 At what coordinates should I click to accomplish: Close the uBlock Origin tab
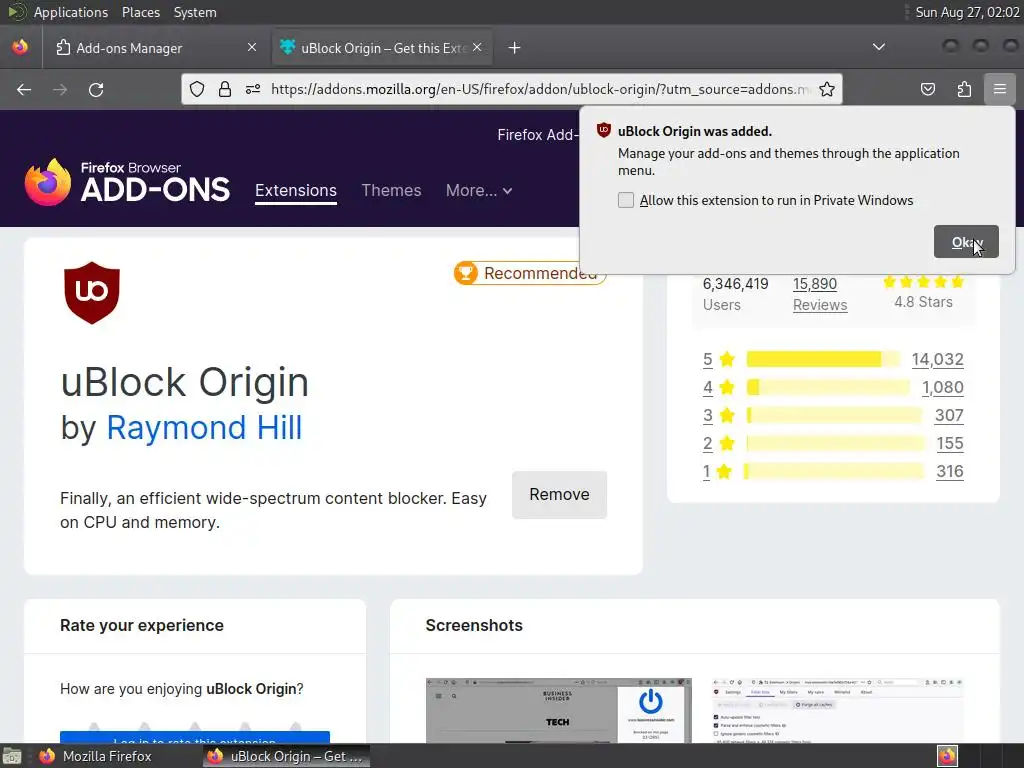pos(477,47)
